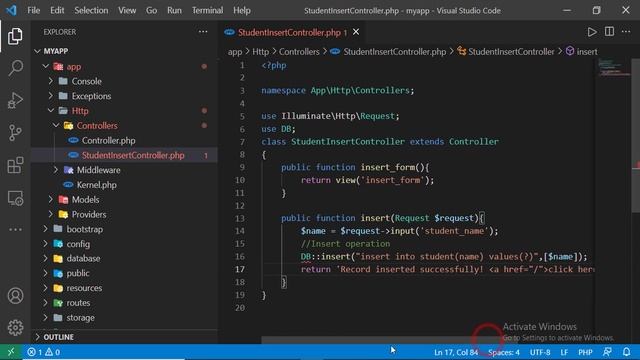The image size is (640, 360).
Task: Open the Remote Explorer view
Action: click(x=15, y=198)
